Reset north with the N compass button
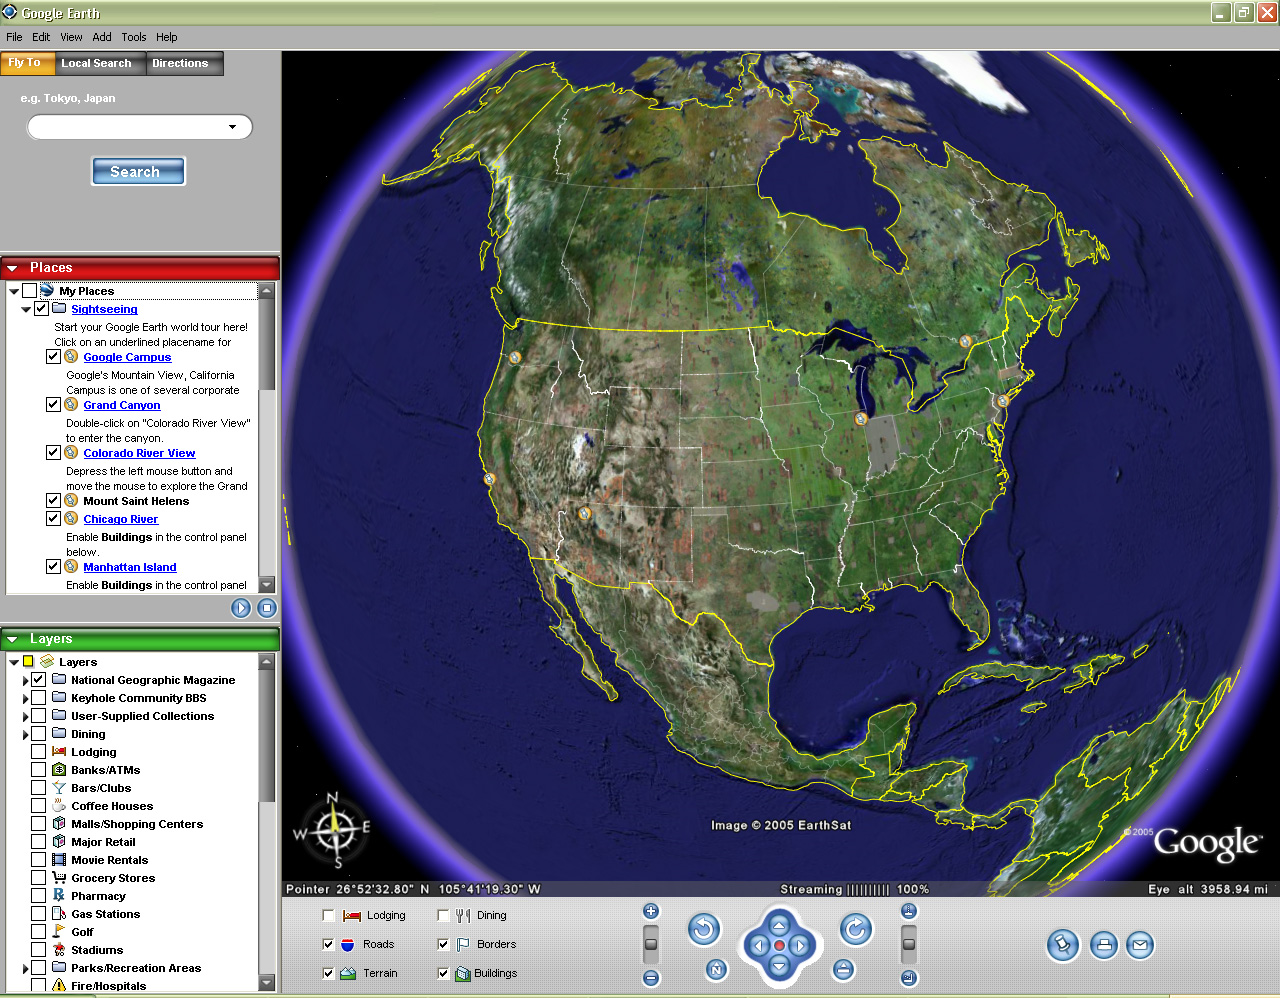The height and width of the screenshot is (998, 1280). (716, 969)
